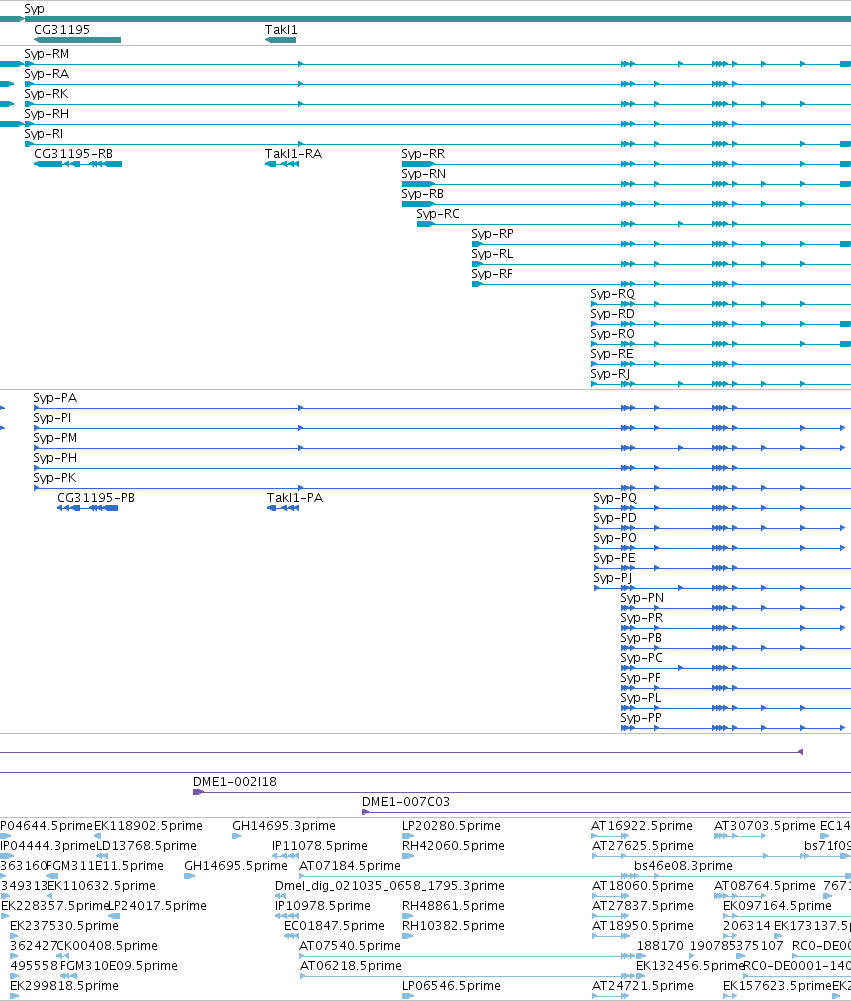Select the Dmel_dig_021035_0658_1795.3prime label
Viewport: 851px width, 1001px height.
tap(389, 886)
